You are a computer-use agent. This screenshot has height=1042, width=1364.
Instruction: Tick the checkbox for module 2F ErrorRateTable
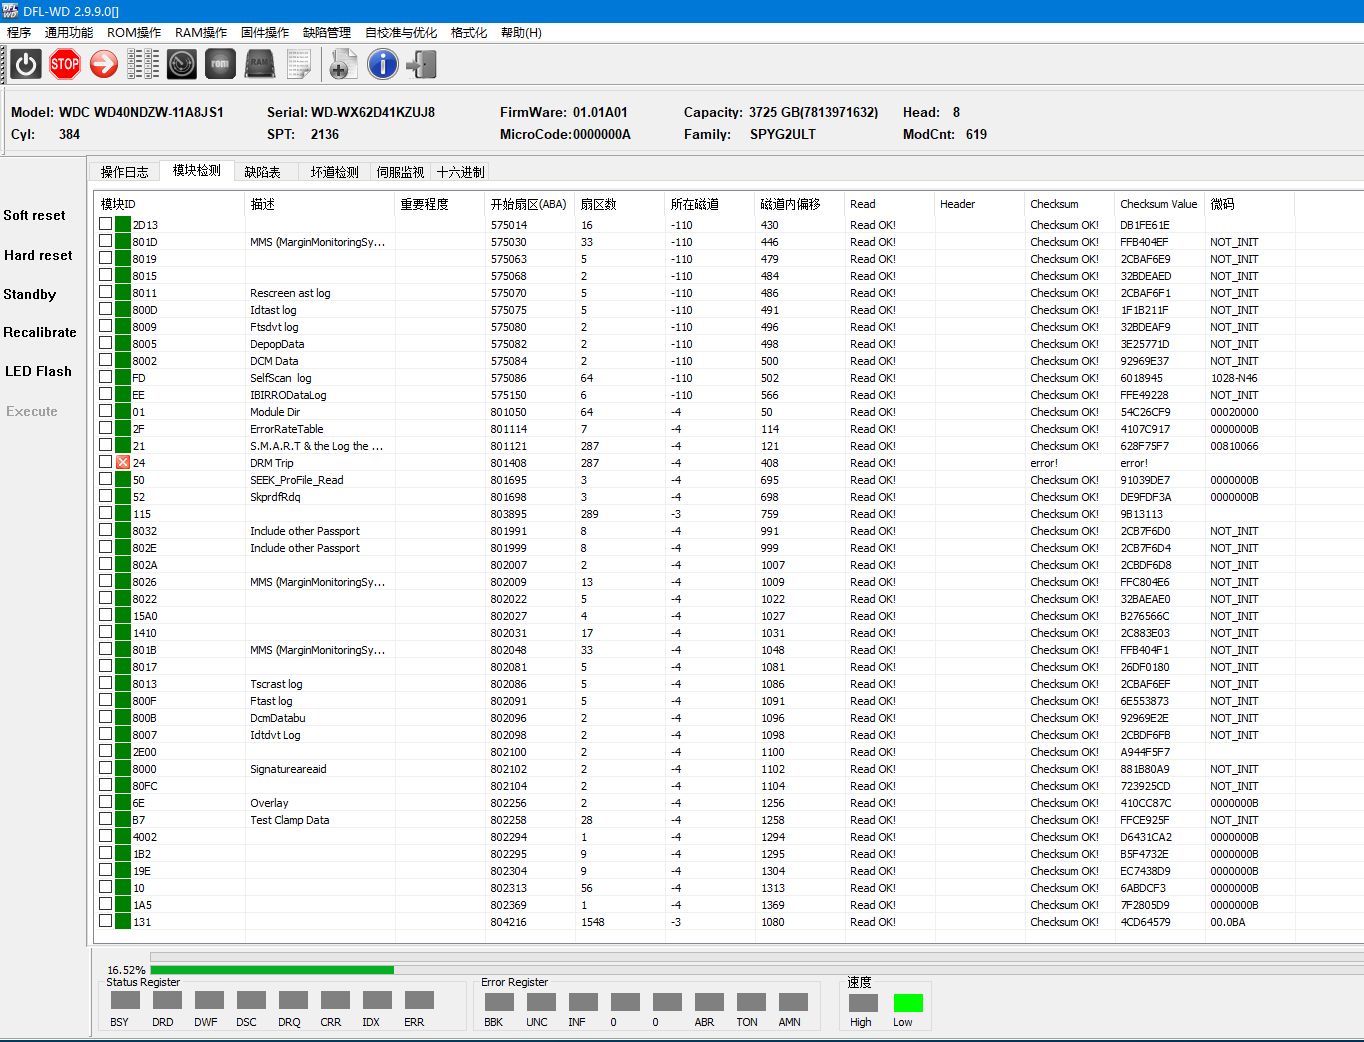pyautogui.click(x=106, y=428)
